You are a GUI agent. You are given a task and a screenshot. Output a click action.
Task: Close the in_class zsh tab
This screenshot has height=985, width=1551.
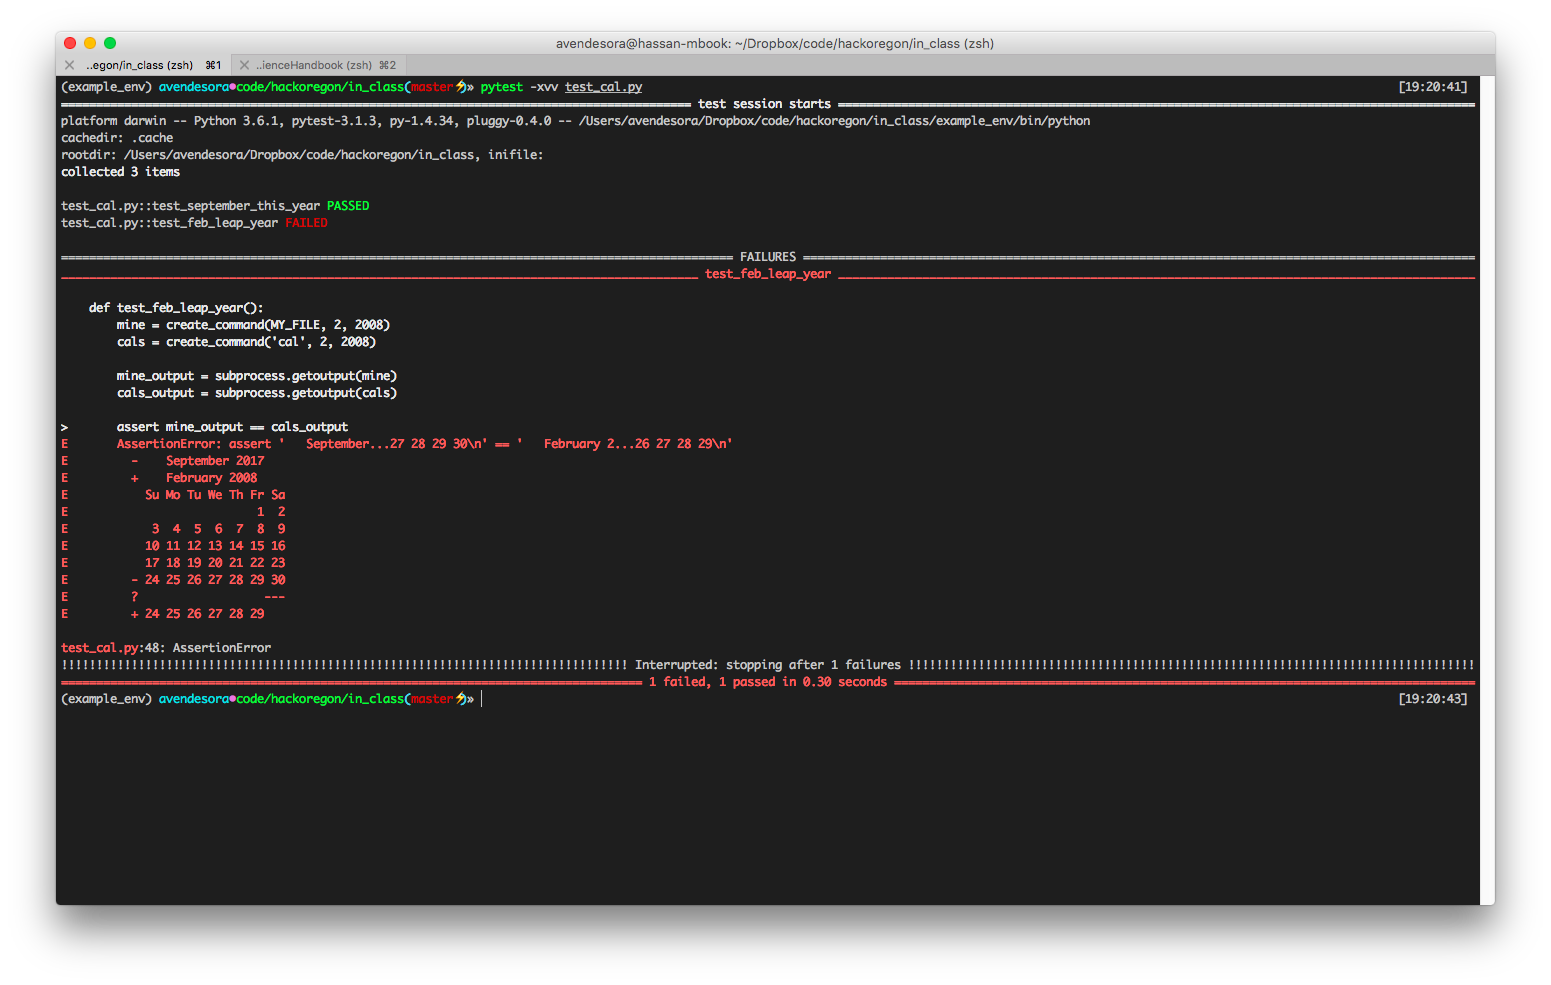pyautogui.click(x=69, y=65)
